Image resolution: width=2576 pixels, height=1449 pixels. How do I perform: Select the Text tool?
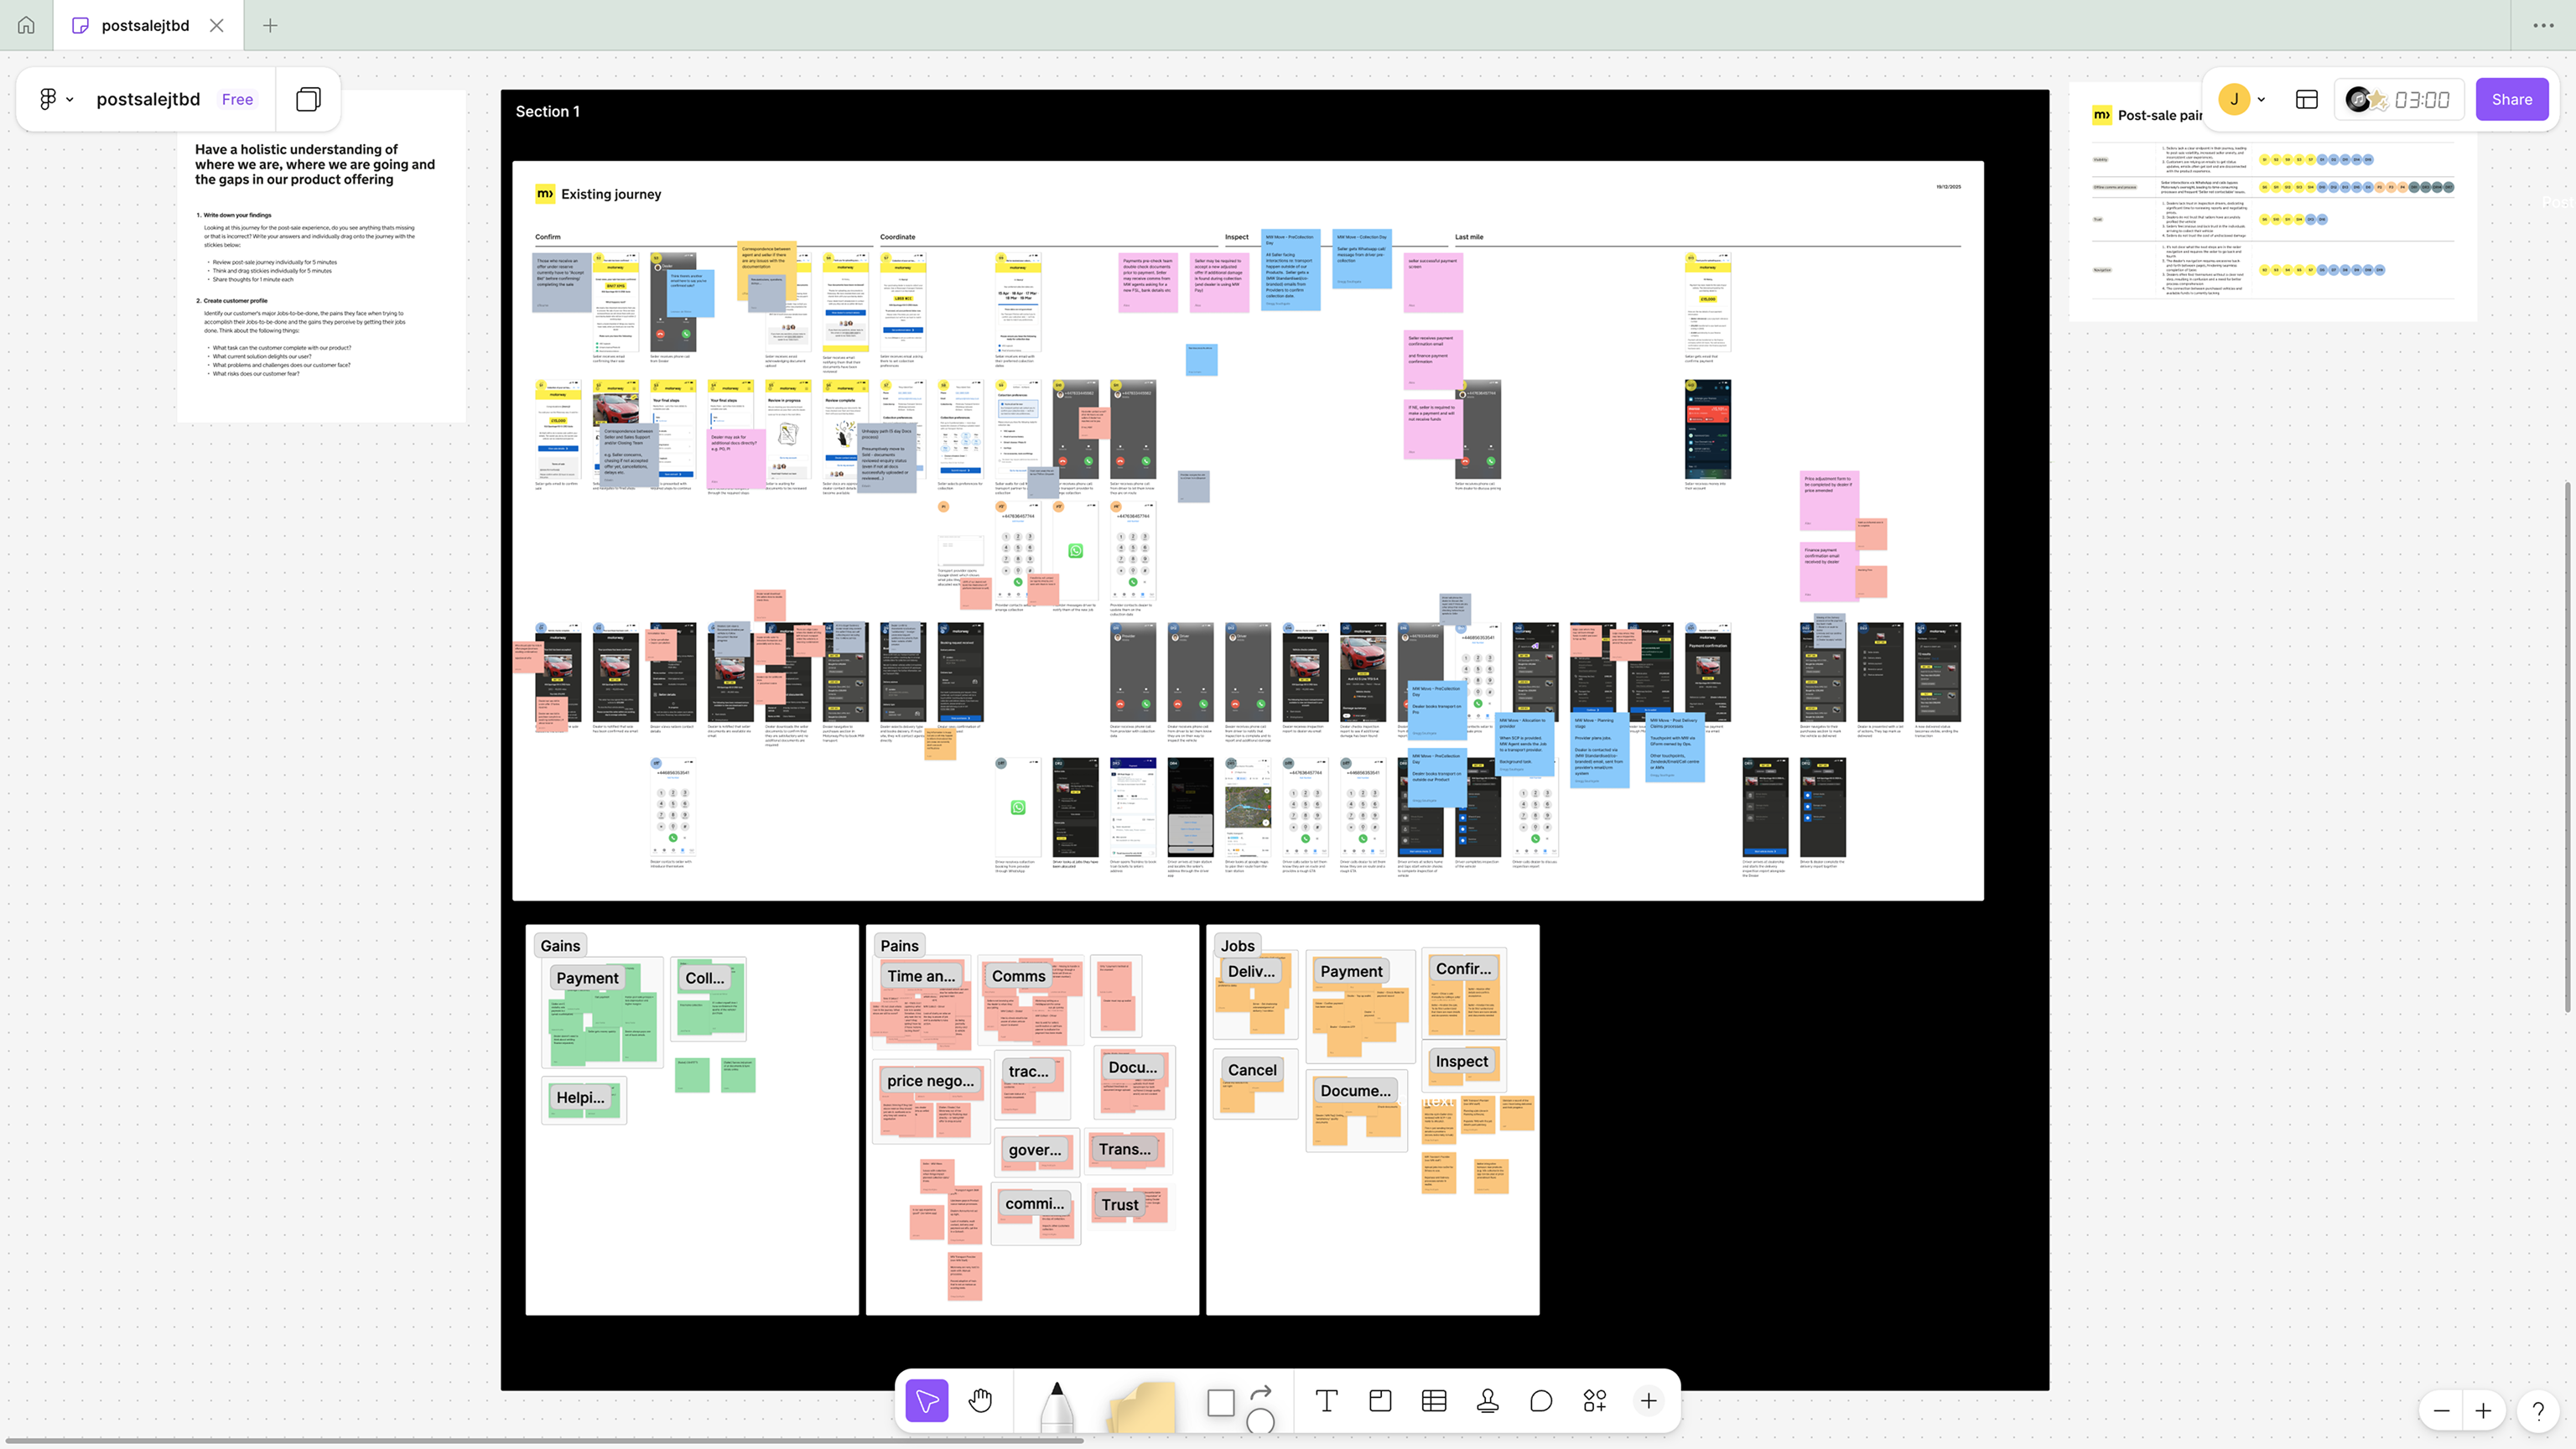click(x=1326, y=1401)
